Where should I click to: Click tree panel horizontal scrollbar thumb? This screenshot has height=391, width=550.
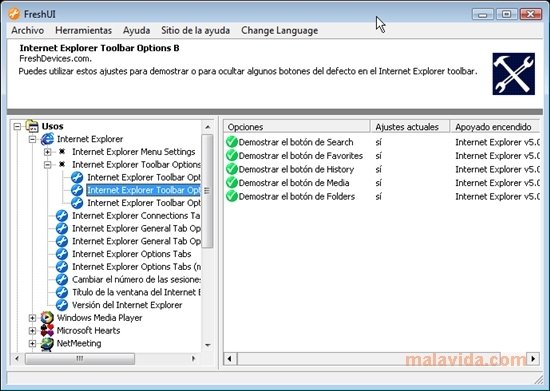80,358
